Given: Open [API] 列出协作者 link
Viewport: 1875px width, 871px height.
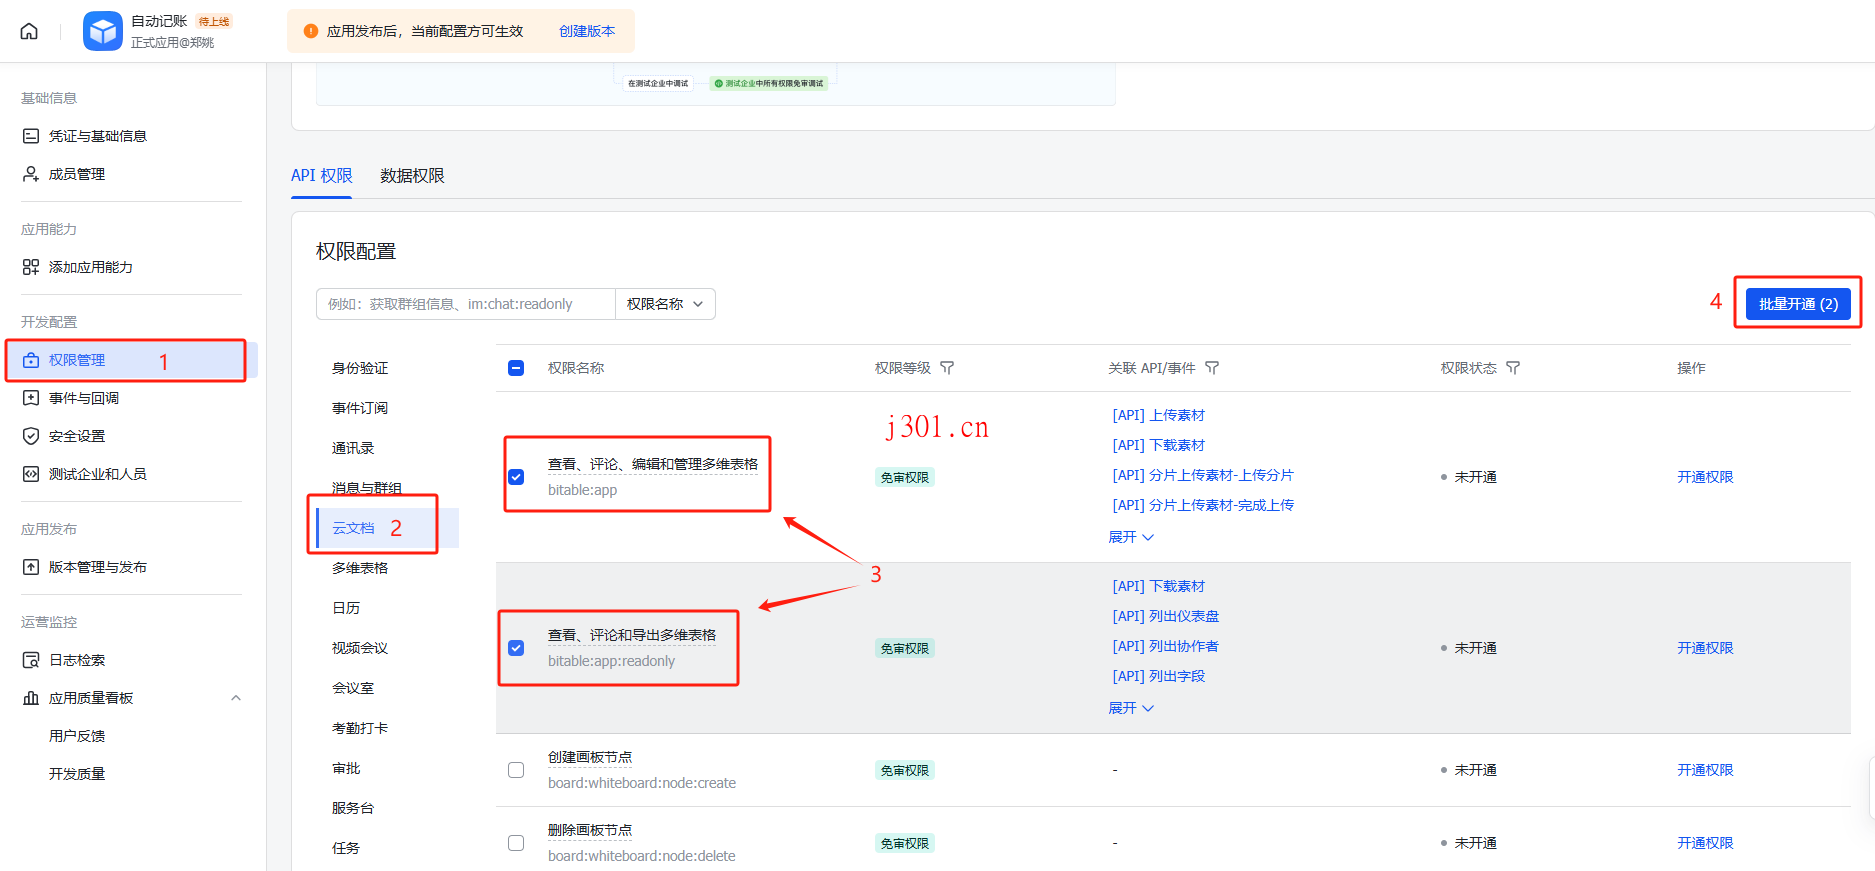Looking at the screenshot, I should tap(1166, 646).
